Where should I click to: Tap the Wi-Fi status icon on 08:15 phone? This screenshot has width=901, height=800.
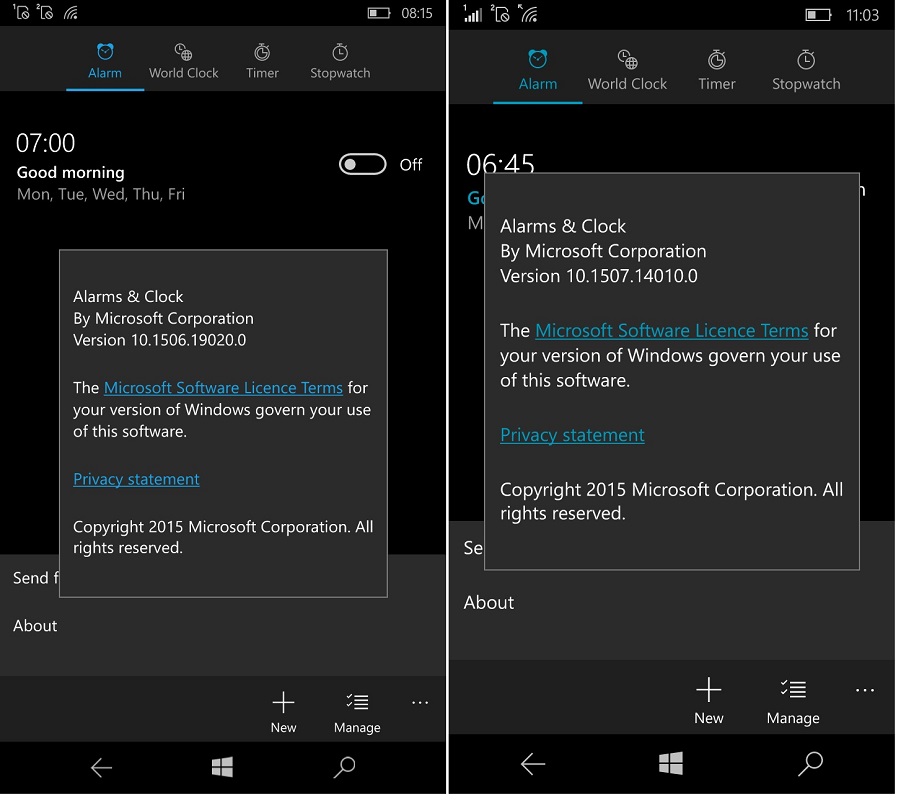[x=71, y=12]
